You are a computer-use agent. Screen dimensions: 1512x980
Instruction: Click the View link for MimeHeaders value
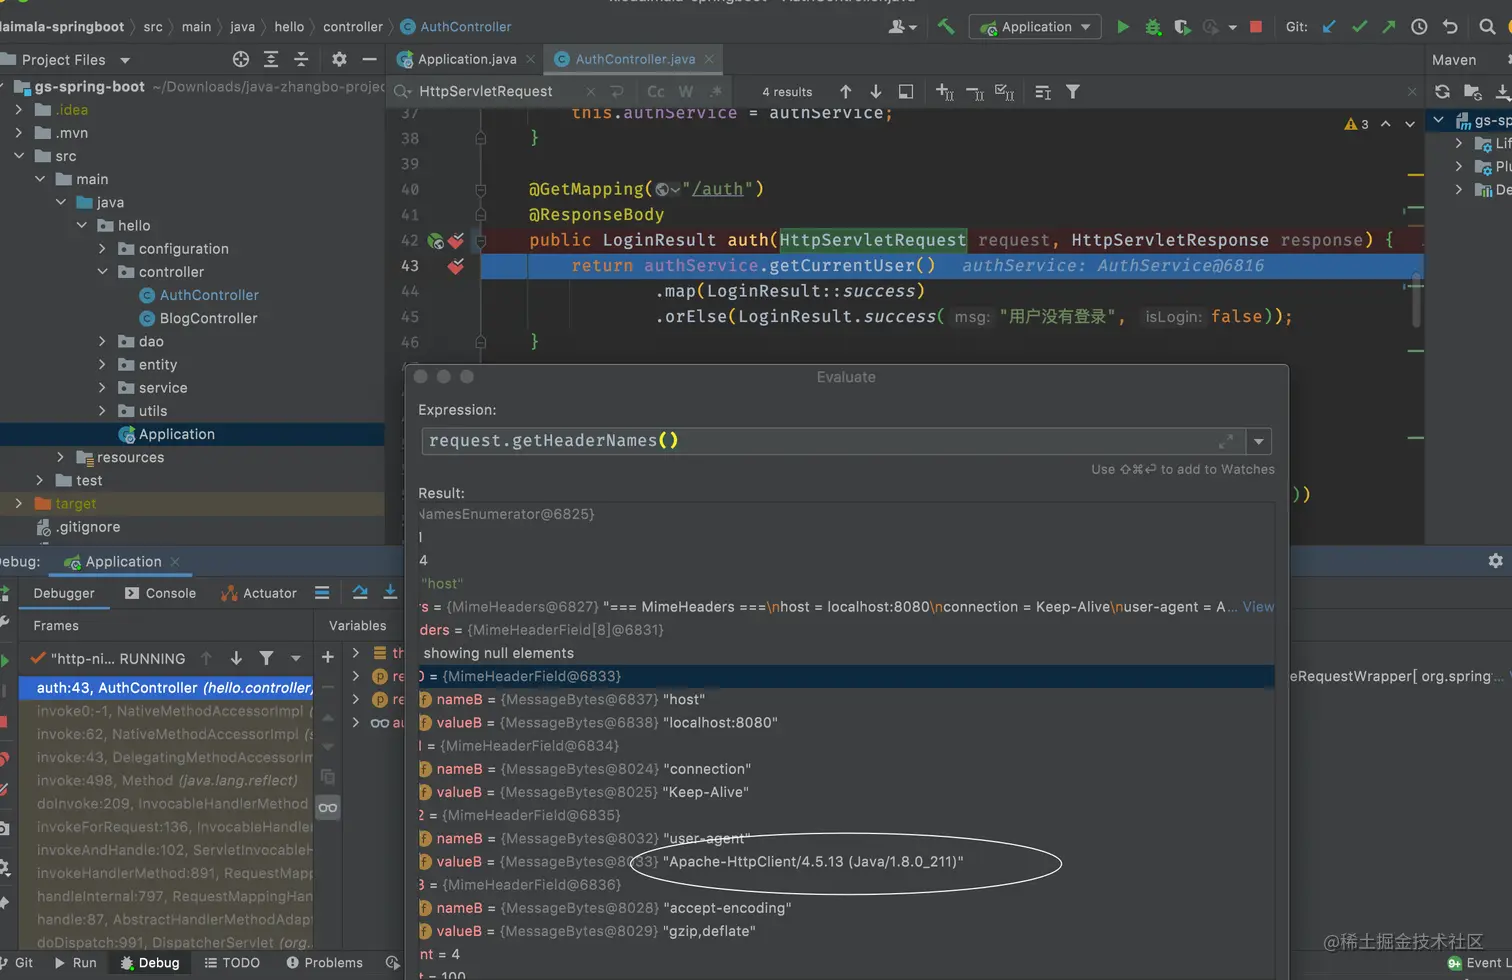coord(1258,607)
